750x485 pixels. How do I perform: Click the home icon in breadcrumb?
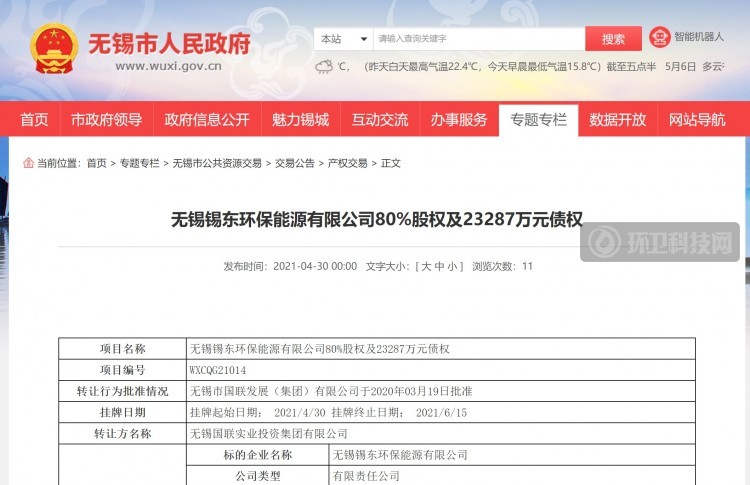[28, 163]
